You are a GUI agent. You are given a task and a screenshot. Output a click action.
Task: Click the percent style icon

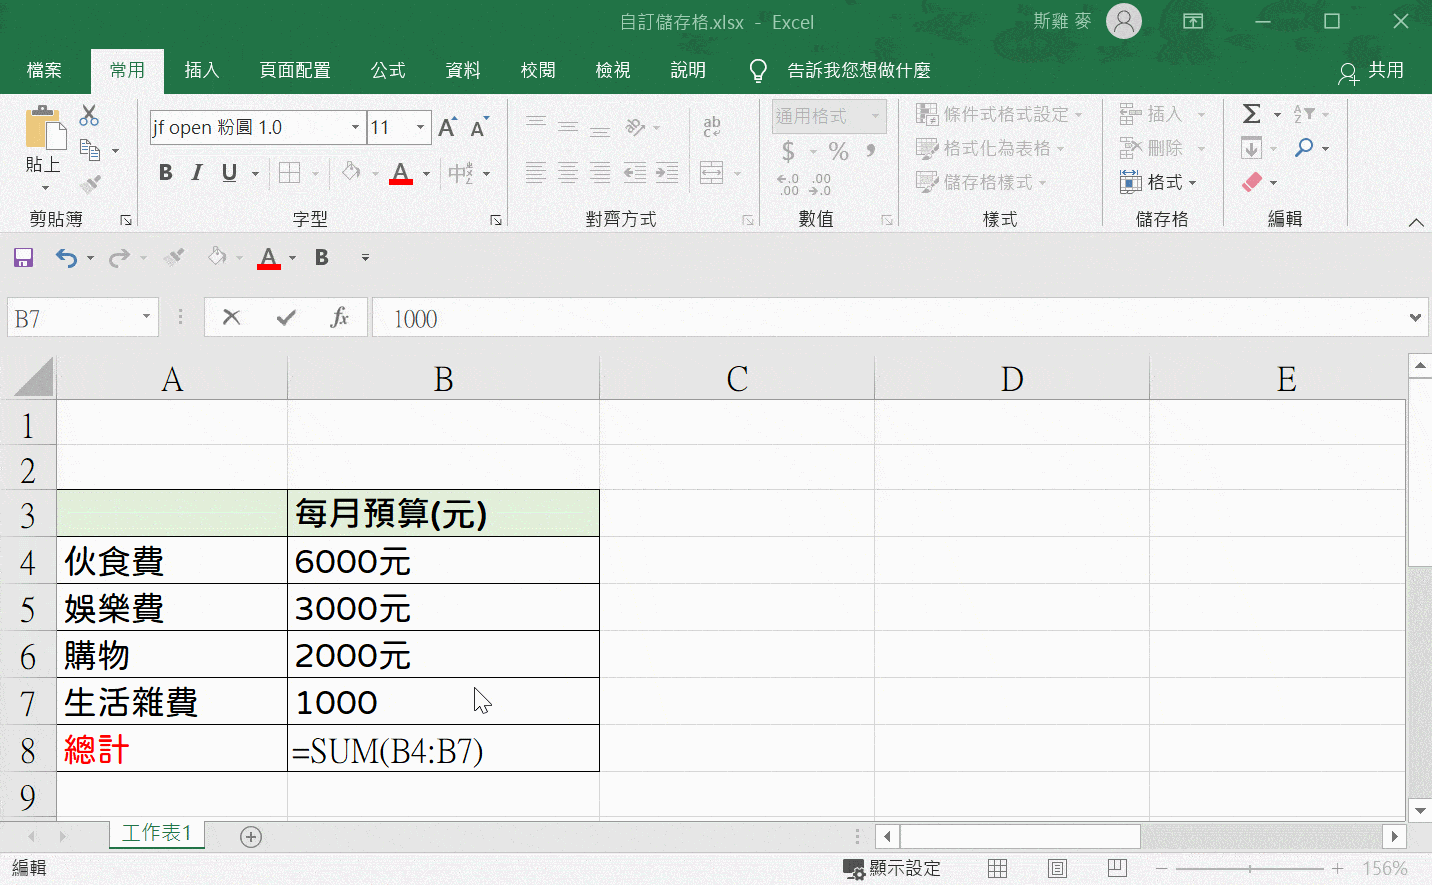(x=838, y=151)
